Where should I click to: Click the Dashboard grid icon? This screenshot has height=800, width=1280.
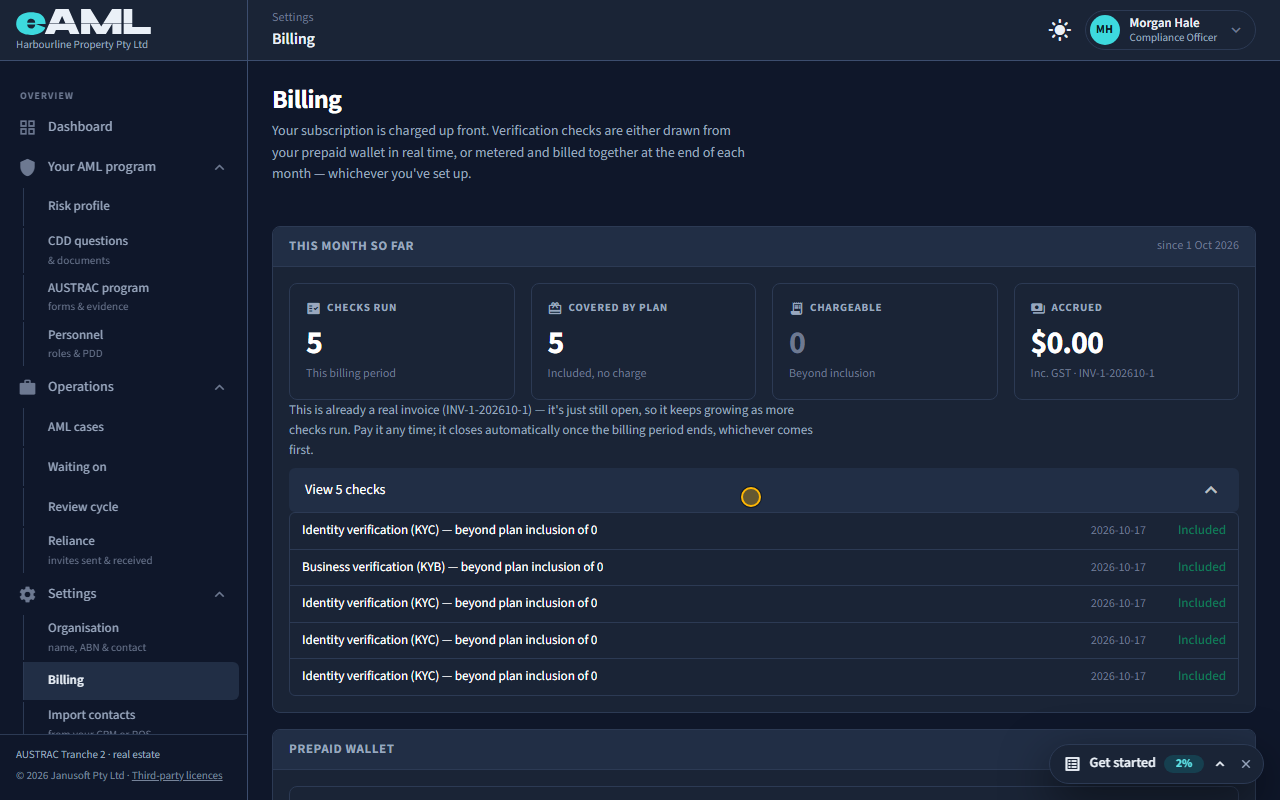click(x=27, y=127)
